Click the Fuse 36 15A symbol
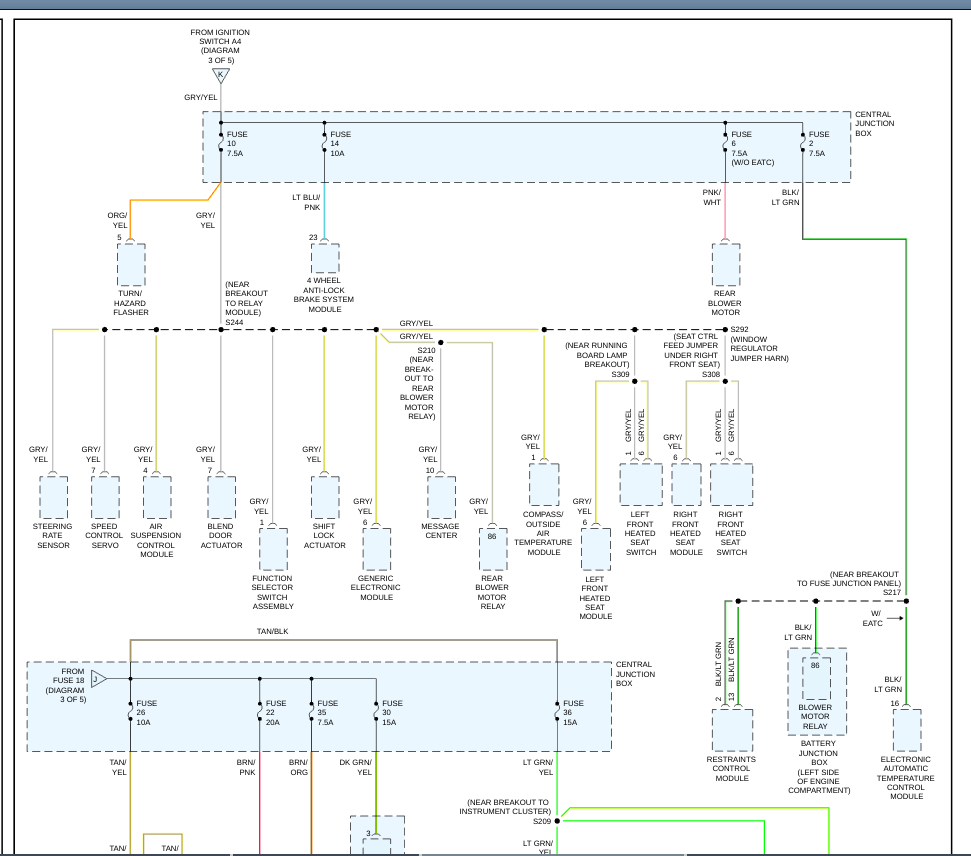Screen dimensions: 971x856 click(557, 711)
